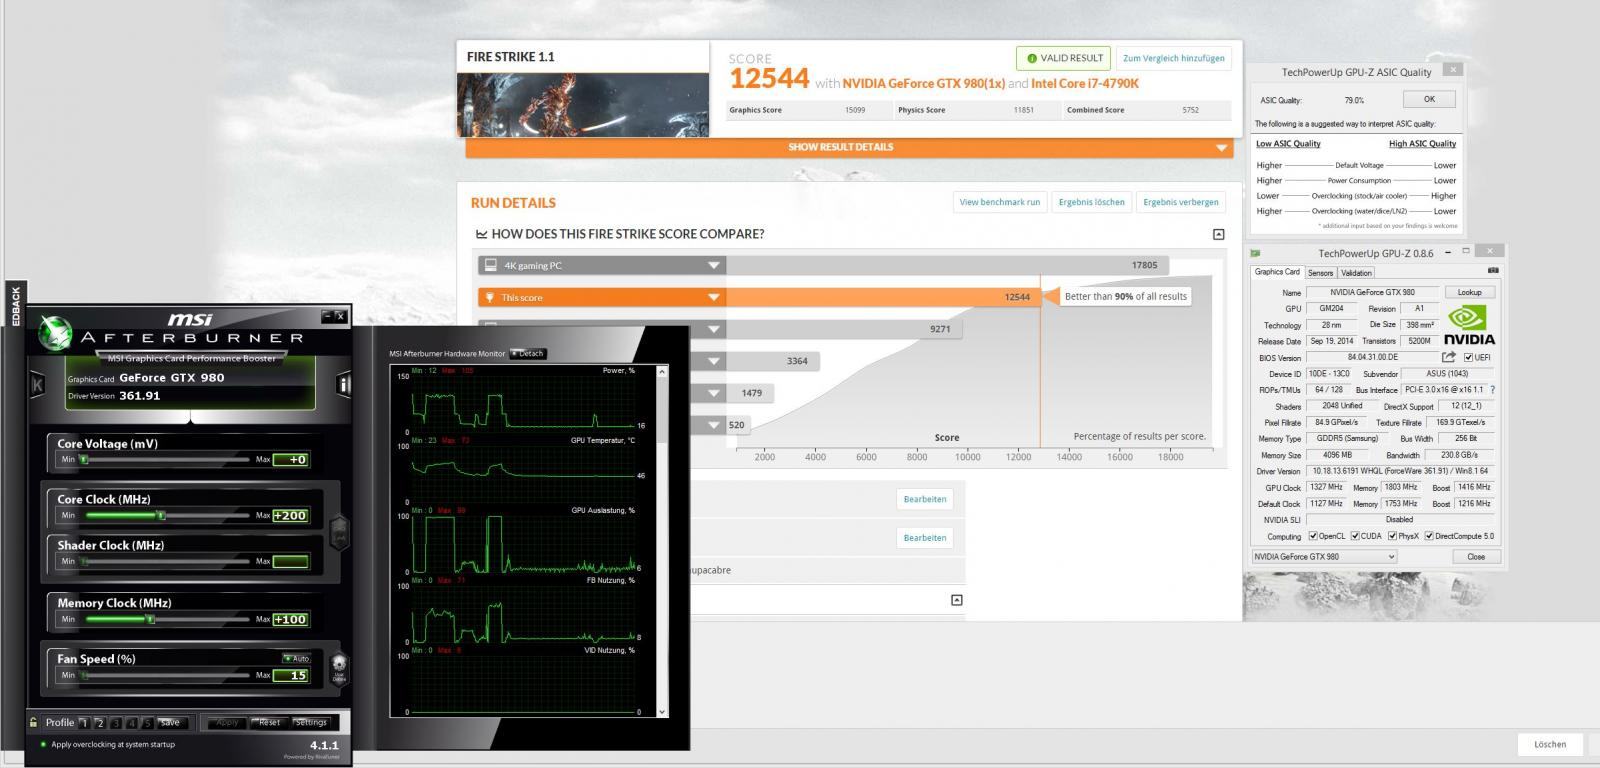The width and height of the screenshot is (1600, 768).
Task: Open Afterburner info with the i button
Action: click(344, 384)
